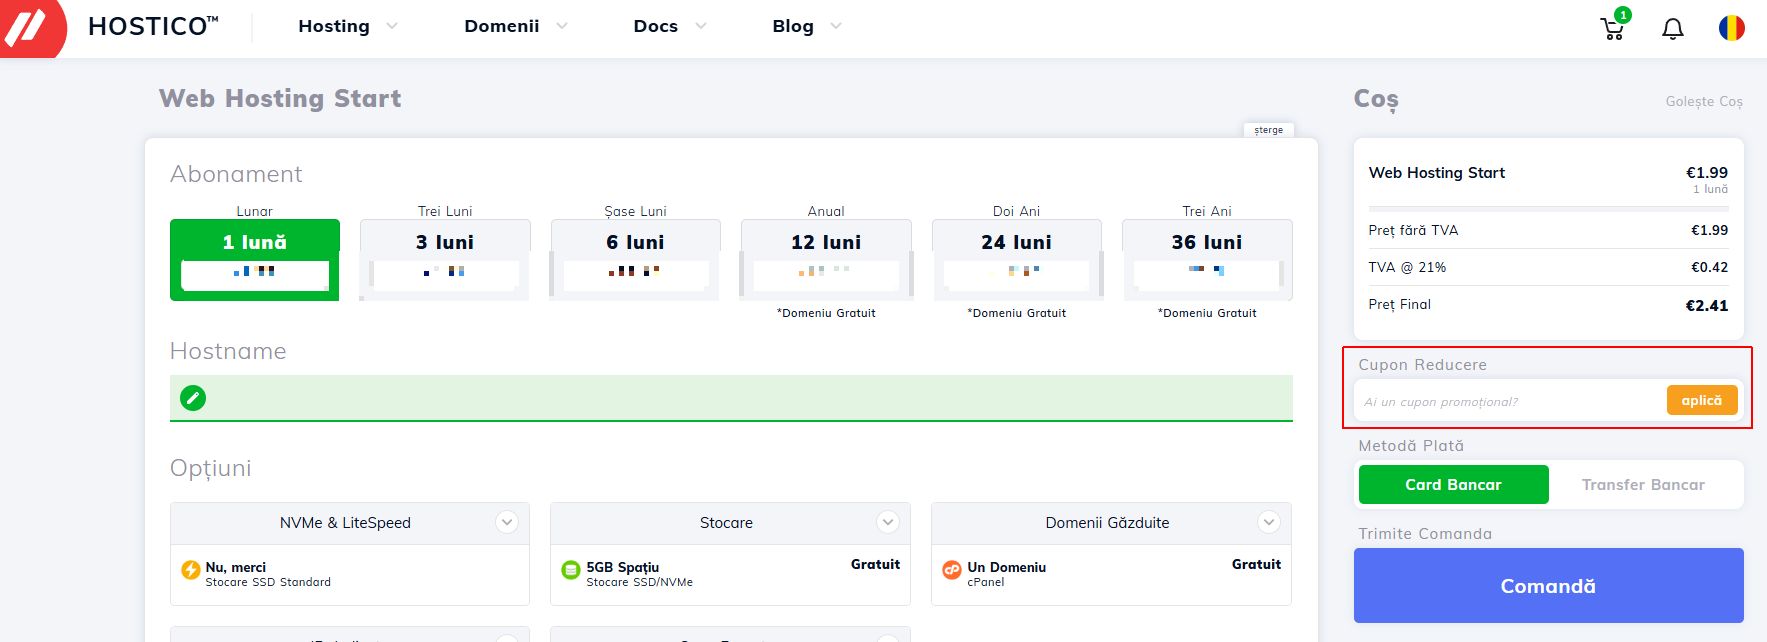
Task: Click the cPanel icon by Un Domeniu
Action: pyautogui.click(x=952, y=570)
